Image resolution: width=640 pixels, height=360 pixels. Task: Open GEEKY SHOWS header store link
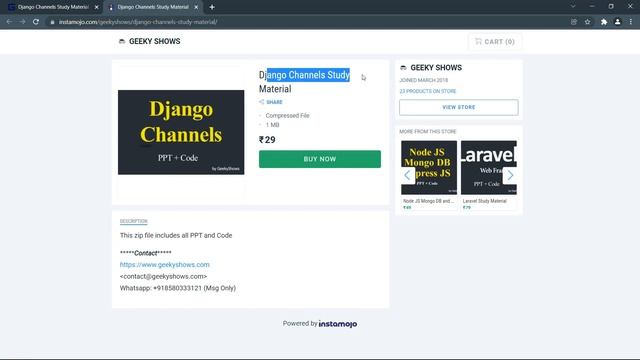coord(154,41)
